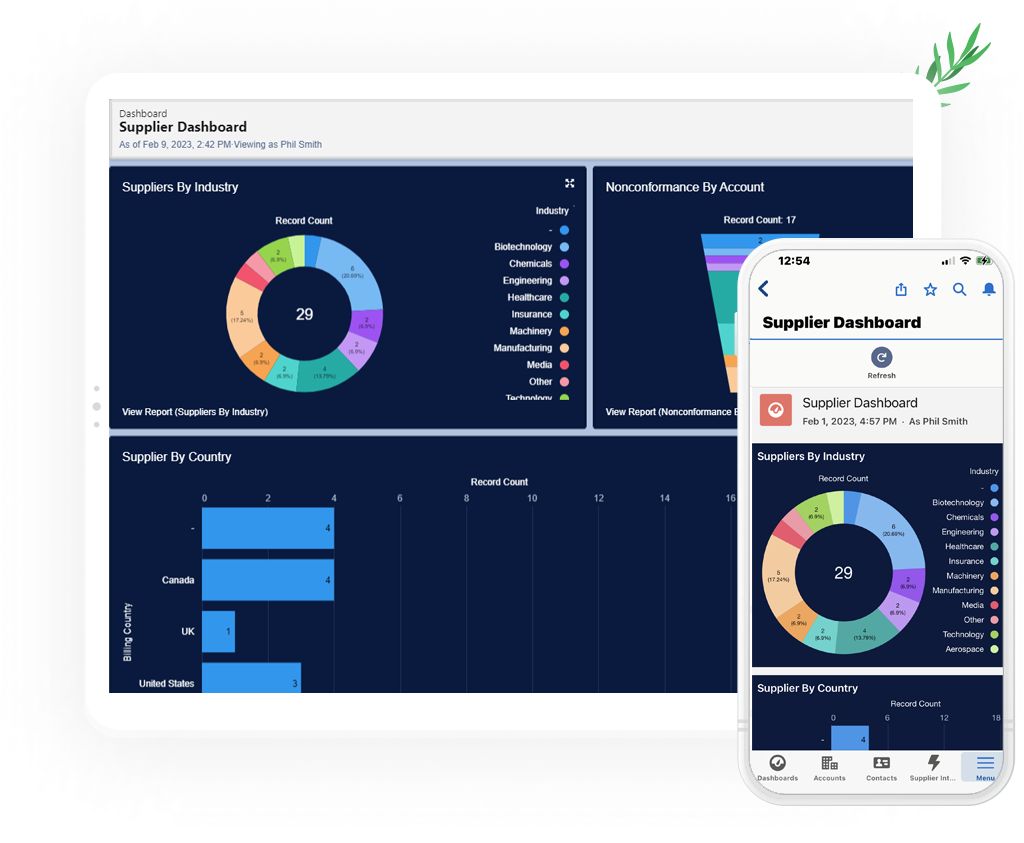Open search via the magnifying glass icon
The width and height of the screenshot is (1024, 843).
959,289
